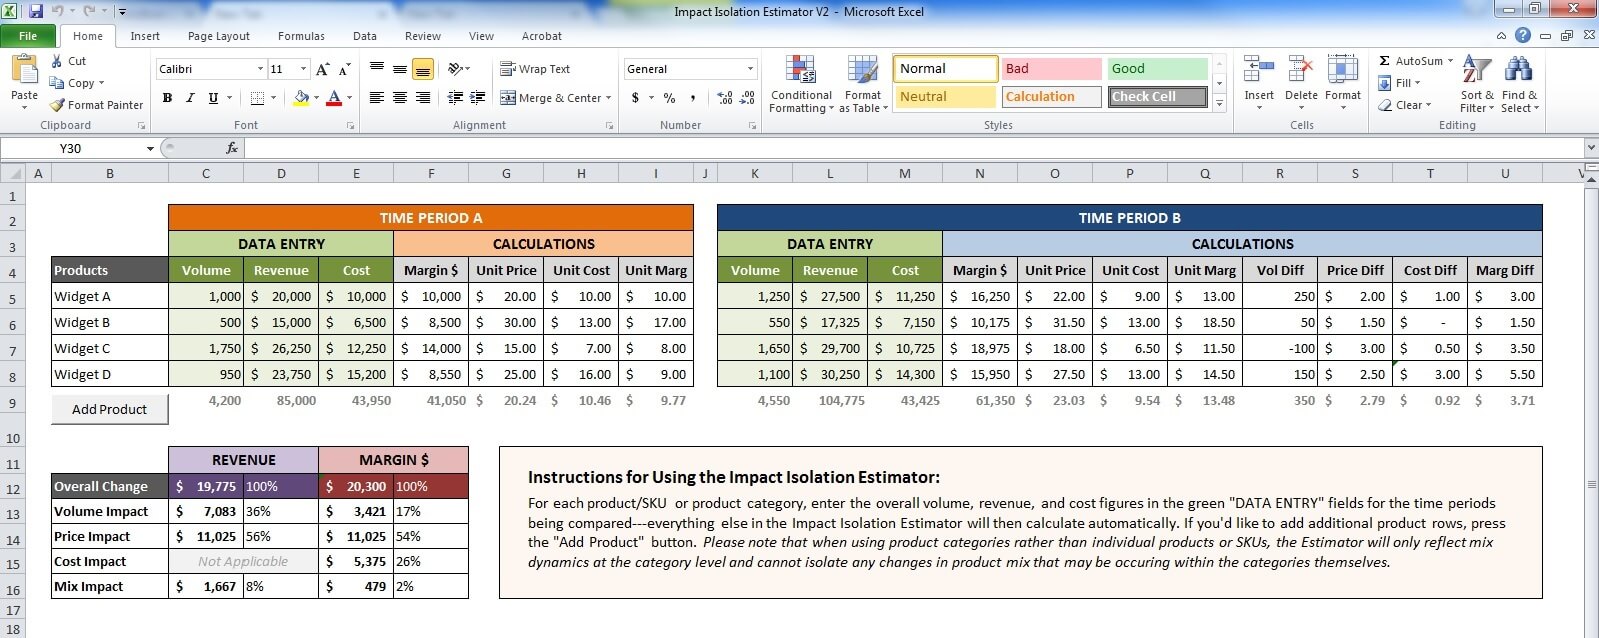This screenshot has height=638, width=1599.
Task: Apply the green Good cell style
Action: 1157,69
